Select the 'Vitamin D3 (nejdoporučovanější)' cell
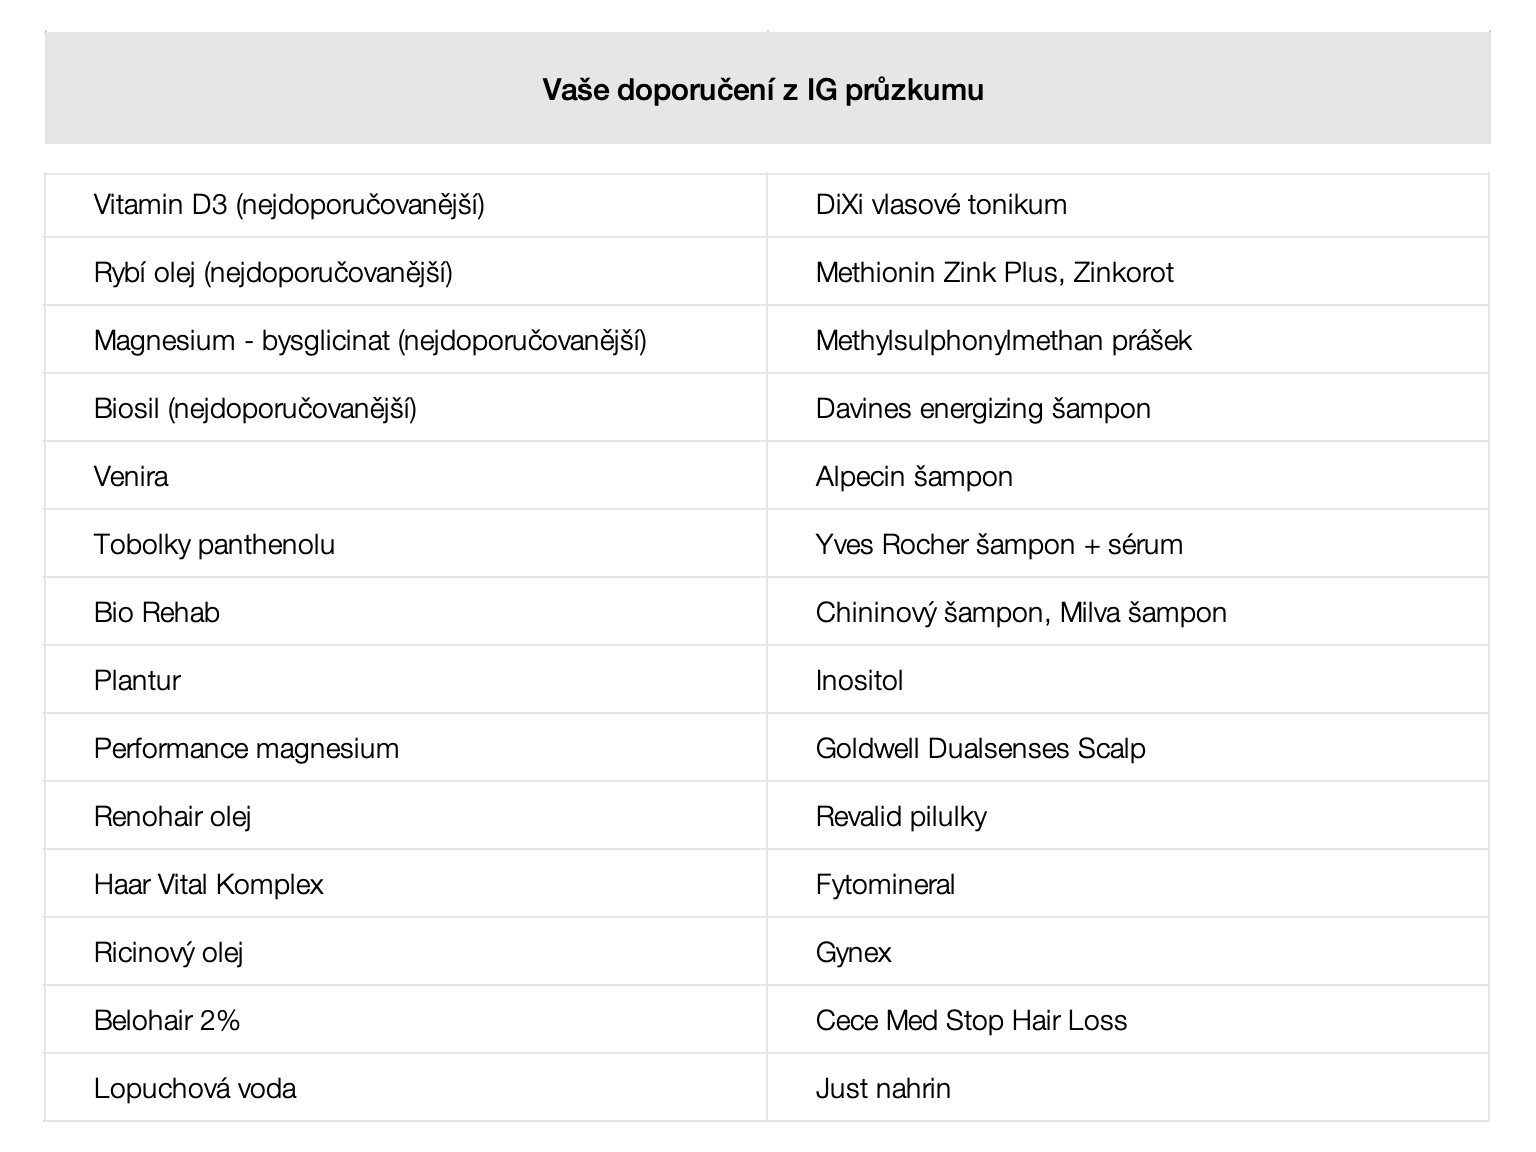This screenshot has height=1152, width=1536. (x=289, y=205)
